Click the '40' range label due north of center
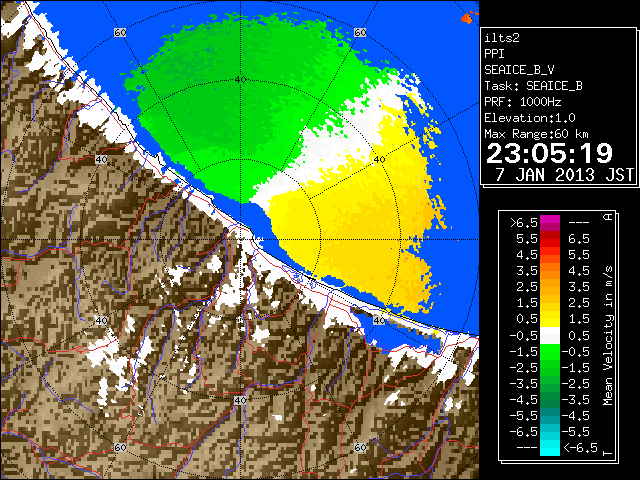 click(x=240, y=79)
